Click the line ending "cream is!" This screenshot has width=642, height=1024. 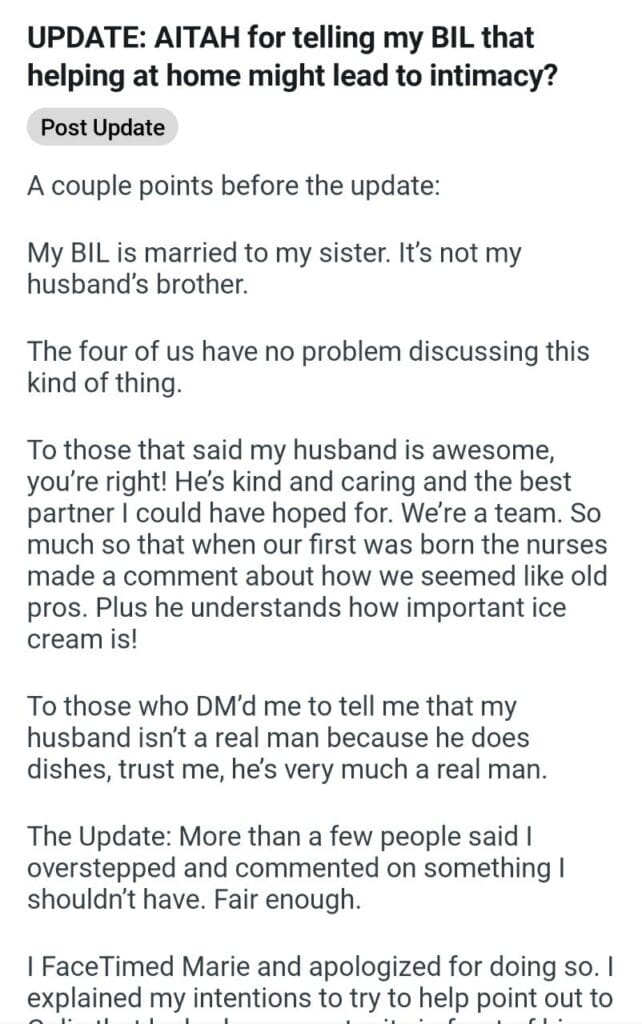[79, 643]
